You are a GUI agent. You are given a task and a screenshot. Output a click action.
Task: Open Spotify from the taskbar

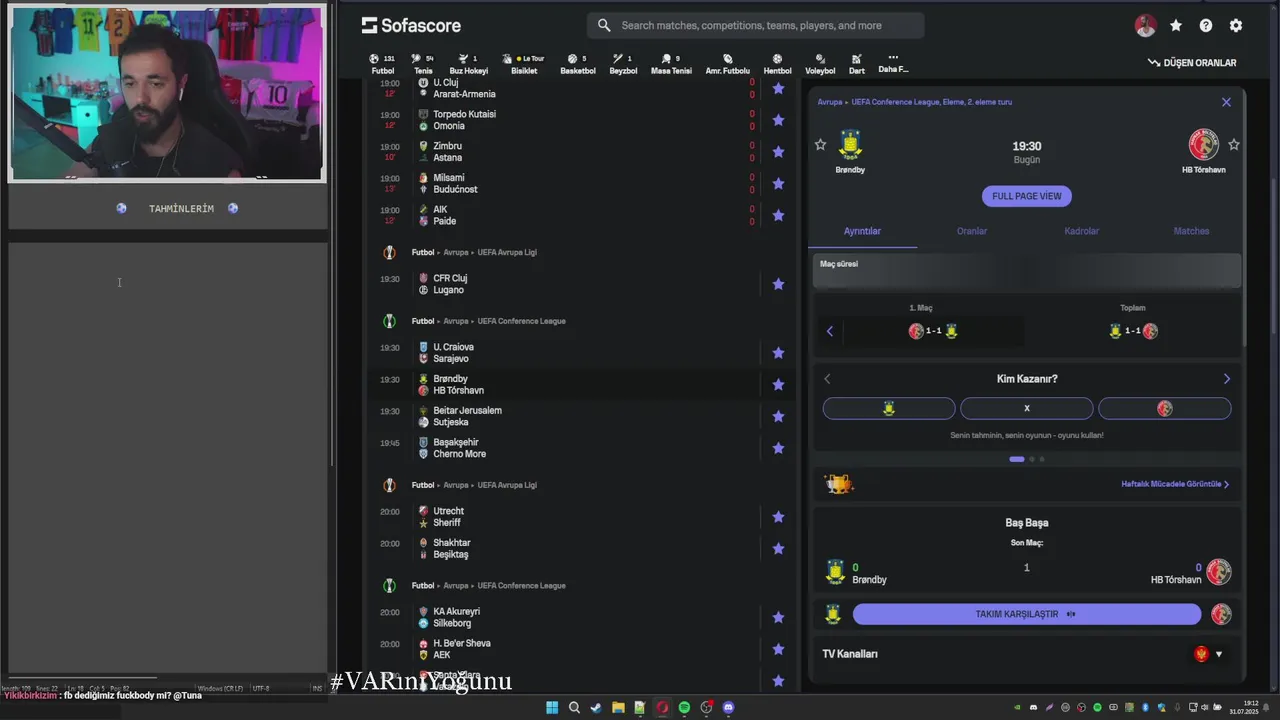pyautogui.click(x=684, y=707)
